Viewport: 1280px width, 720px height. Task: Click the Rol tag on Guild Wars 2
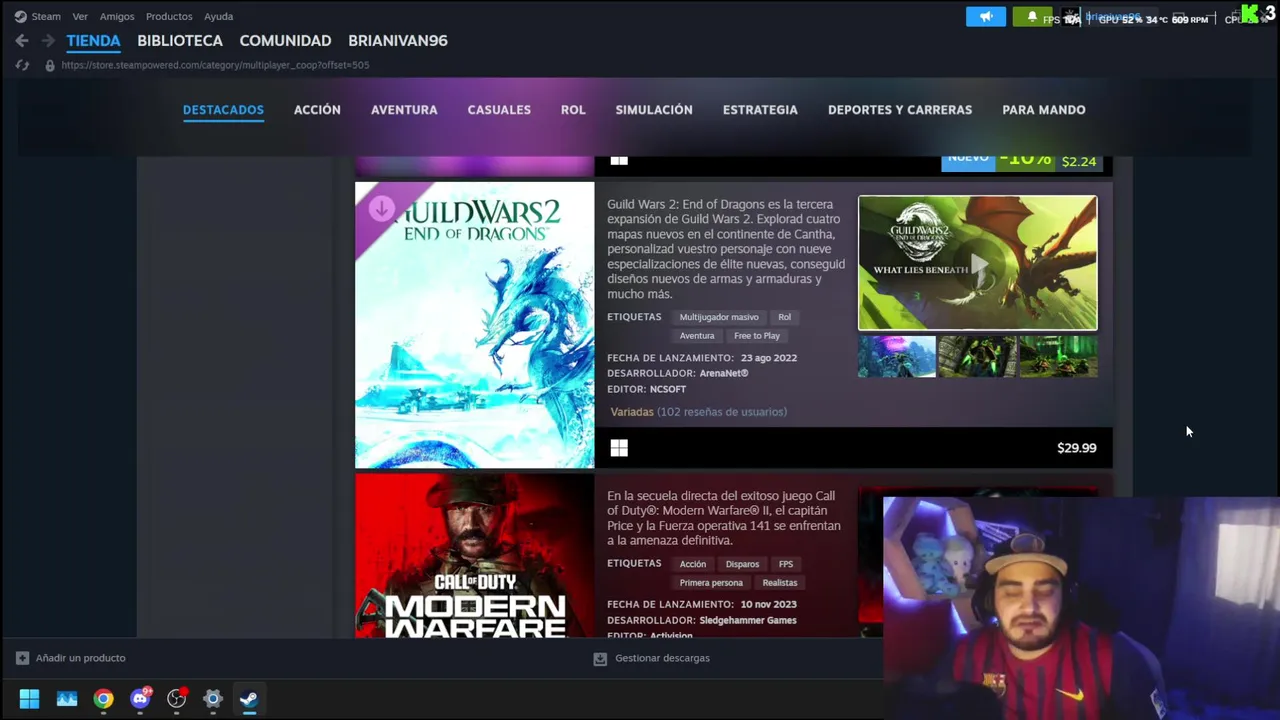[784, 317]
